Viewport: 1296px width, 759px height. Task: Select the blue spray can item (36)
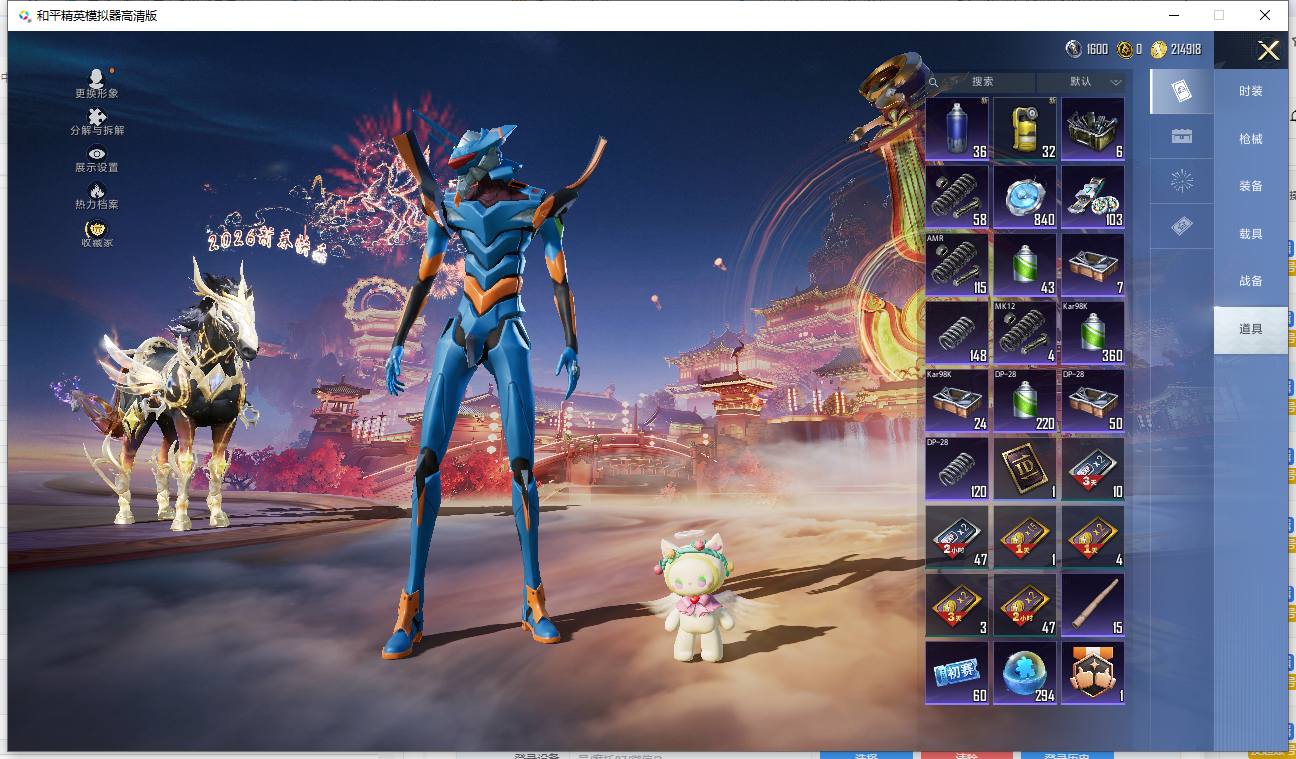point(957,129)
